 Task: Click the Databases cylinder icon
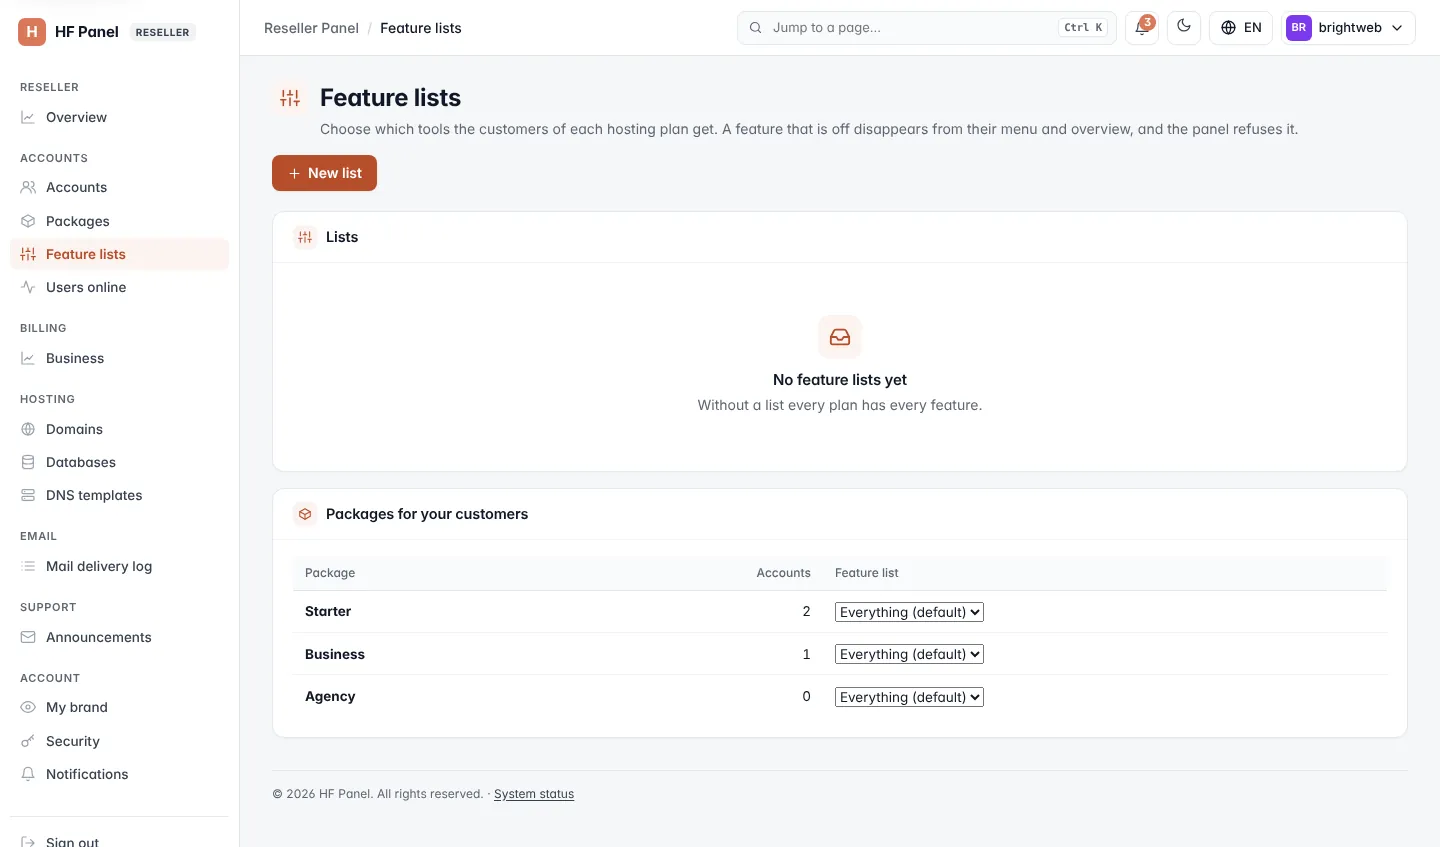point(28,462)
